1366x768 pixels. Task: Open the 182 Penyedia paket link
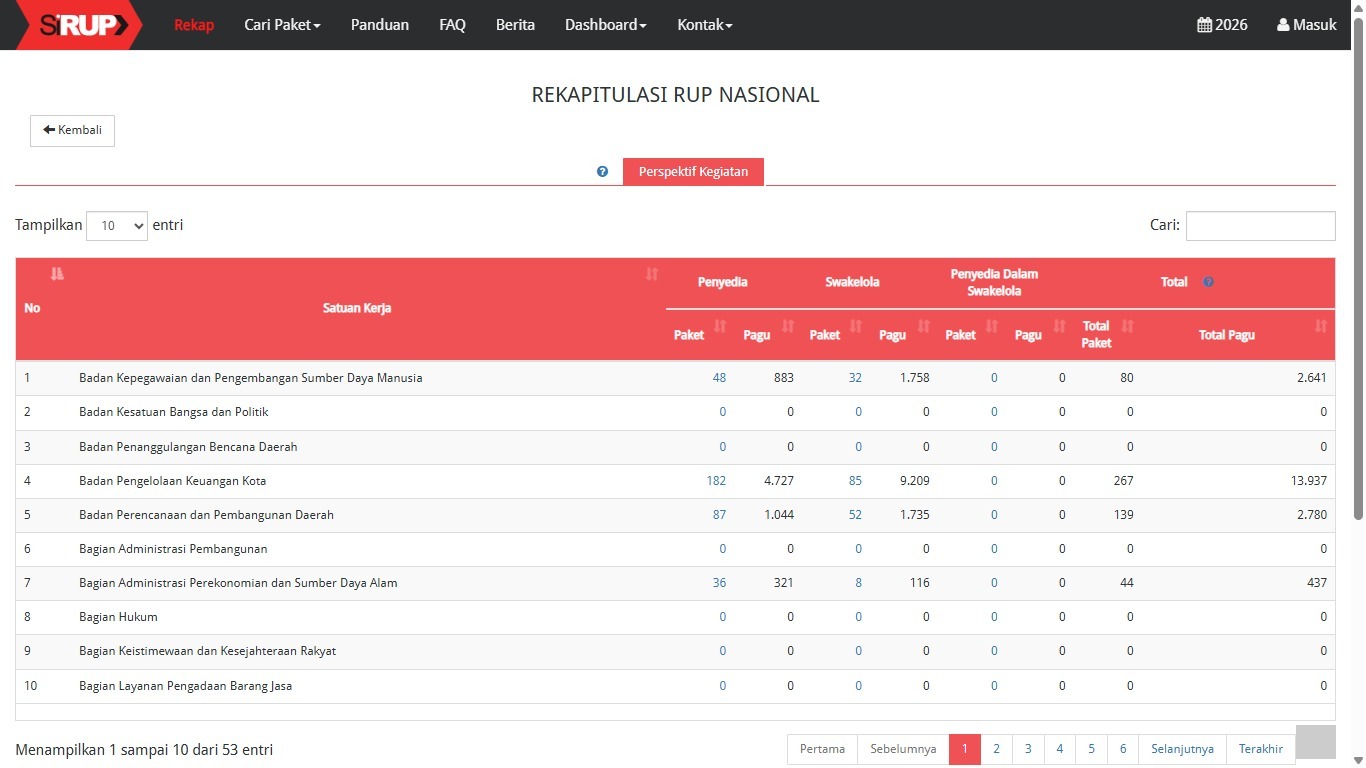tap(716, 481)
